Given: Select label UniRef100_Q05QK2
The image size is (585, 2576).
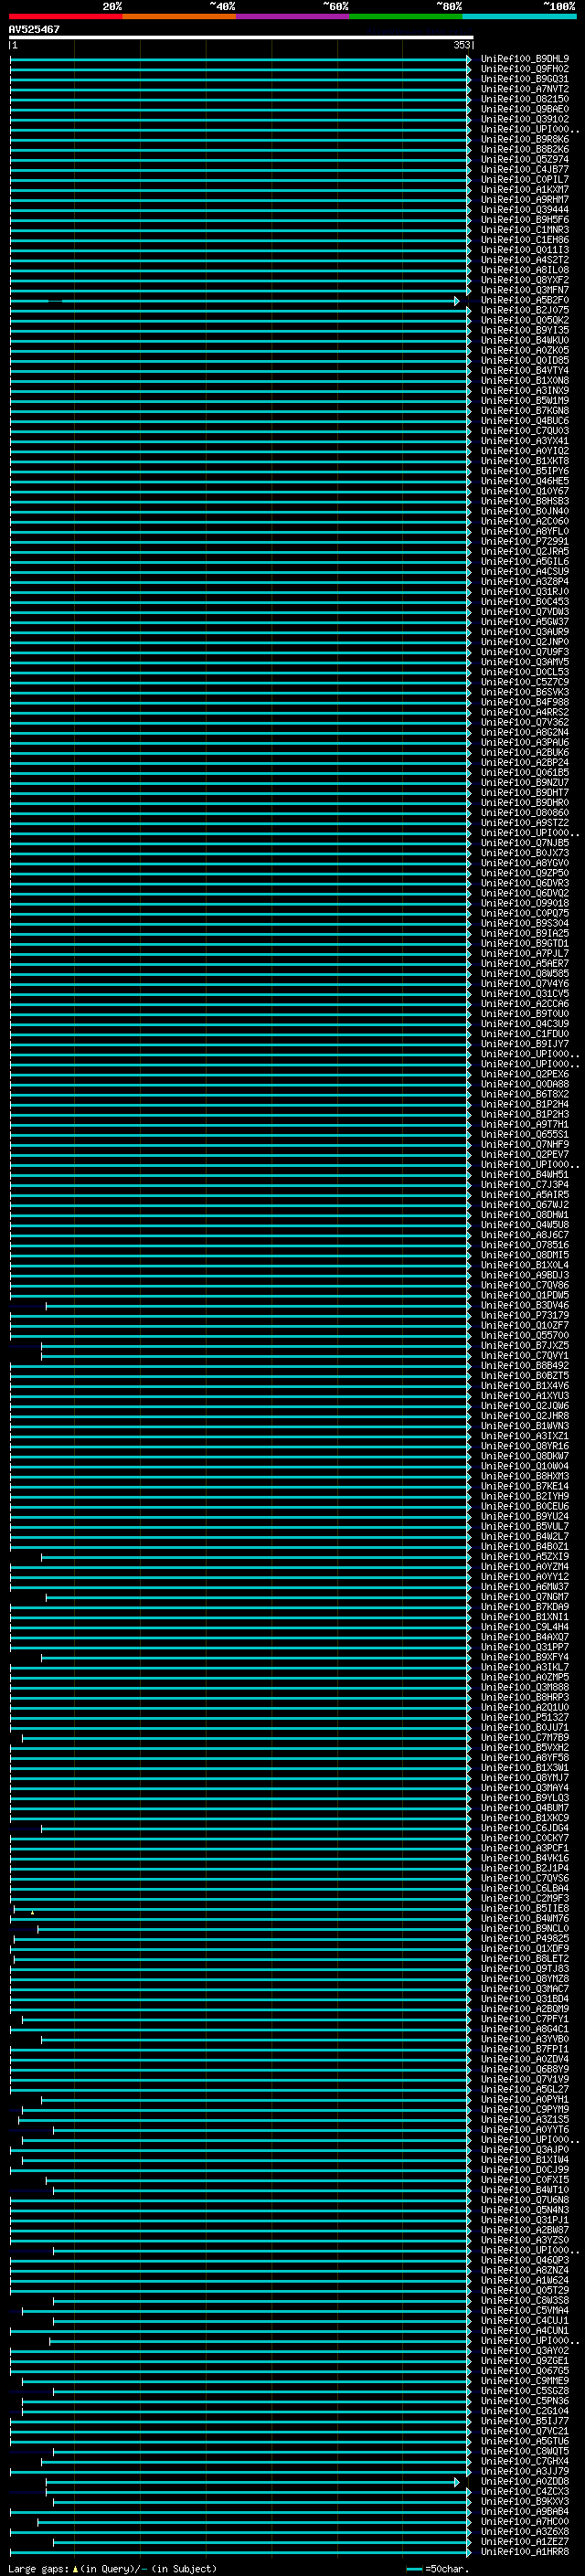Looking at the screenshot, I should (x=525, y=320).
